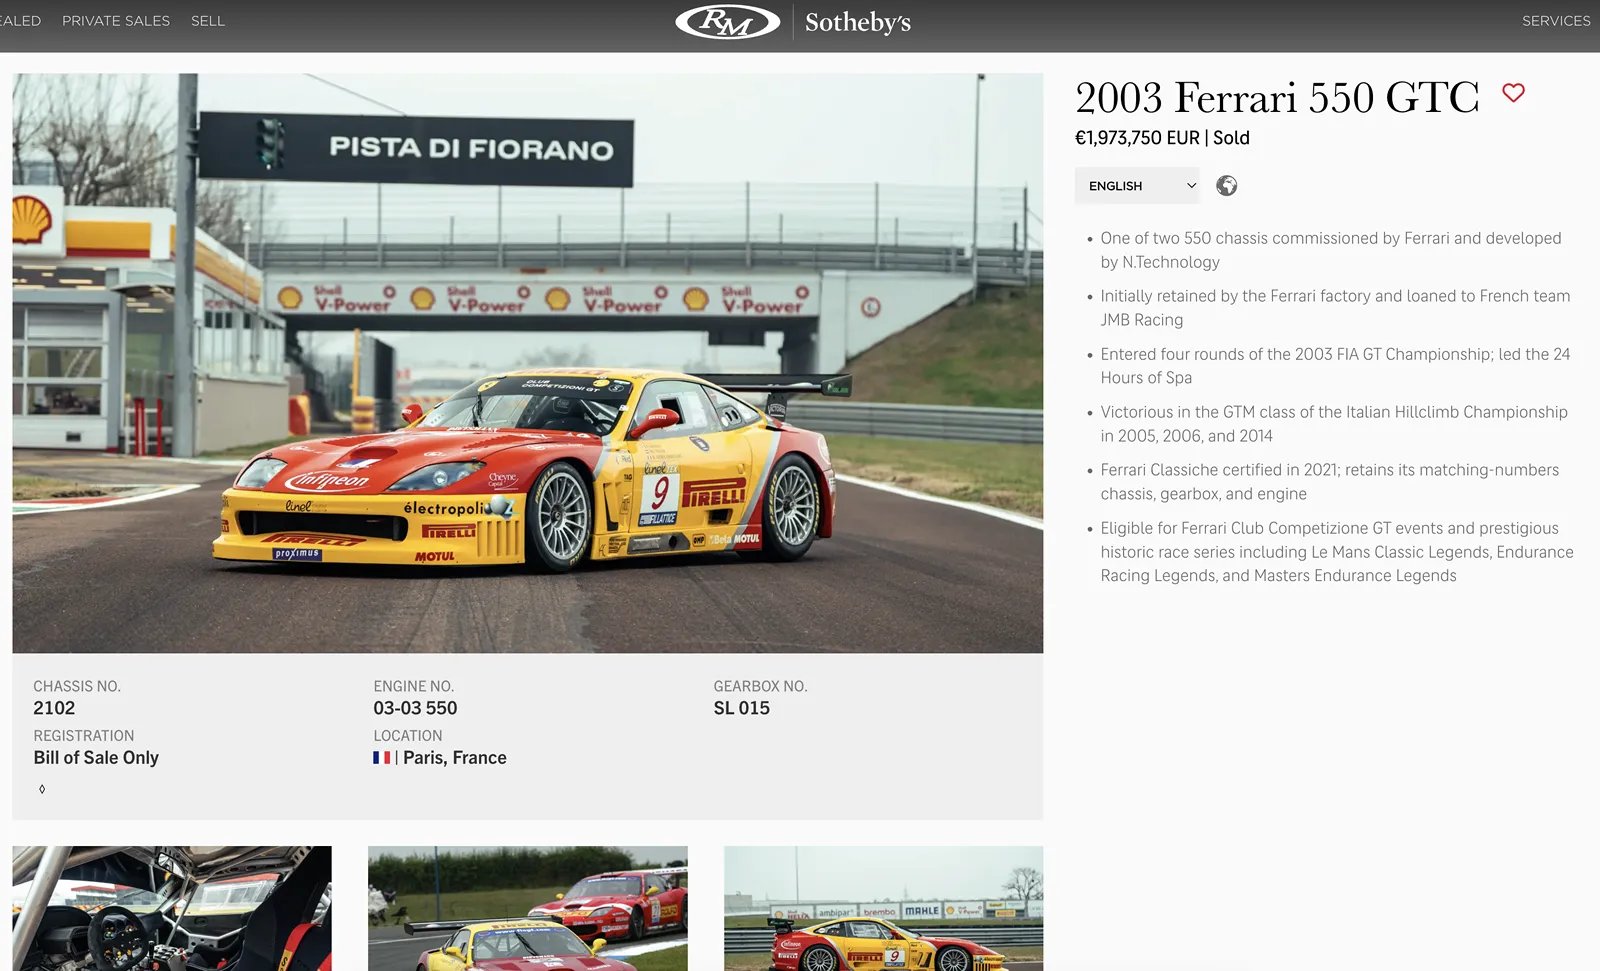The width and height of the screenshot is (1600, 971).
Task: Click the 2003 Ferrari 550 GTC title
Action: [x=1276, y=98]
